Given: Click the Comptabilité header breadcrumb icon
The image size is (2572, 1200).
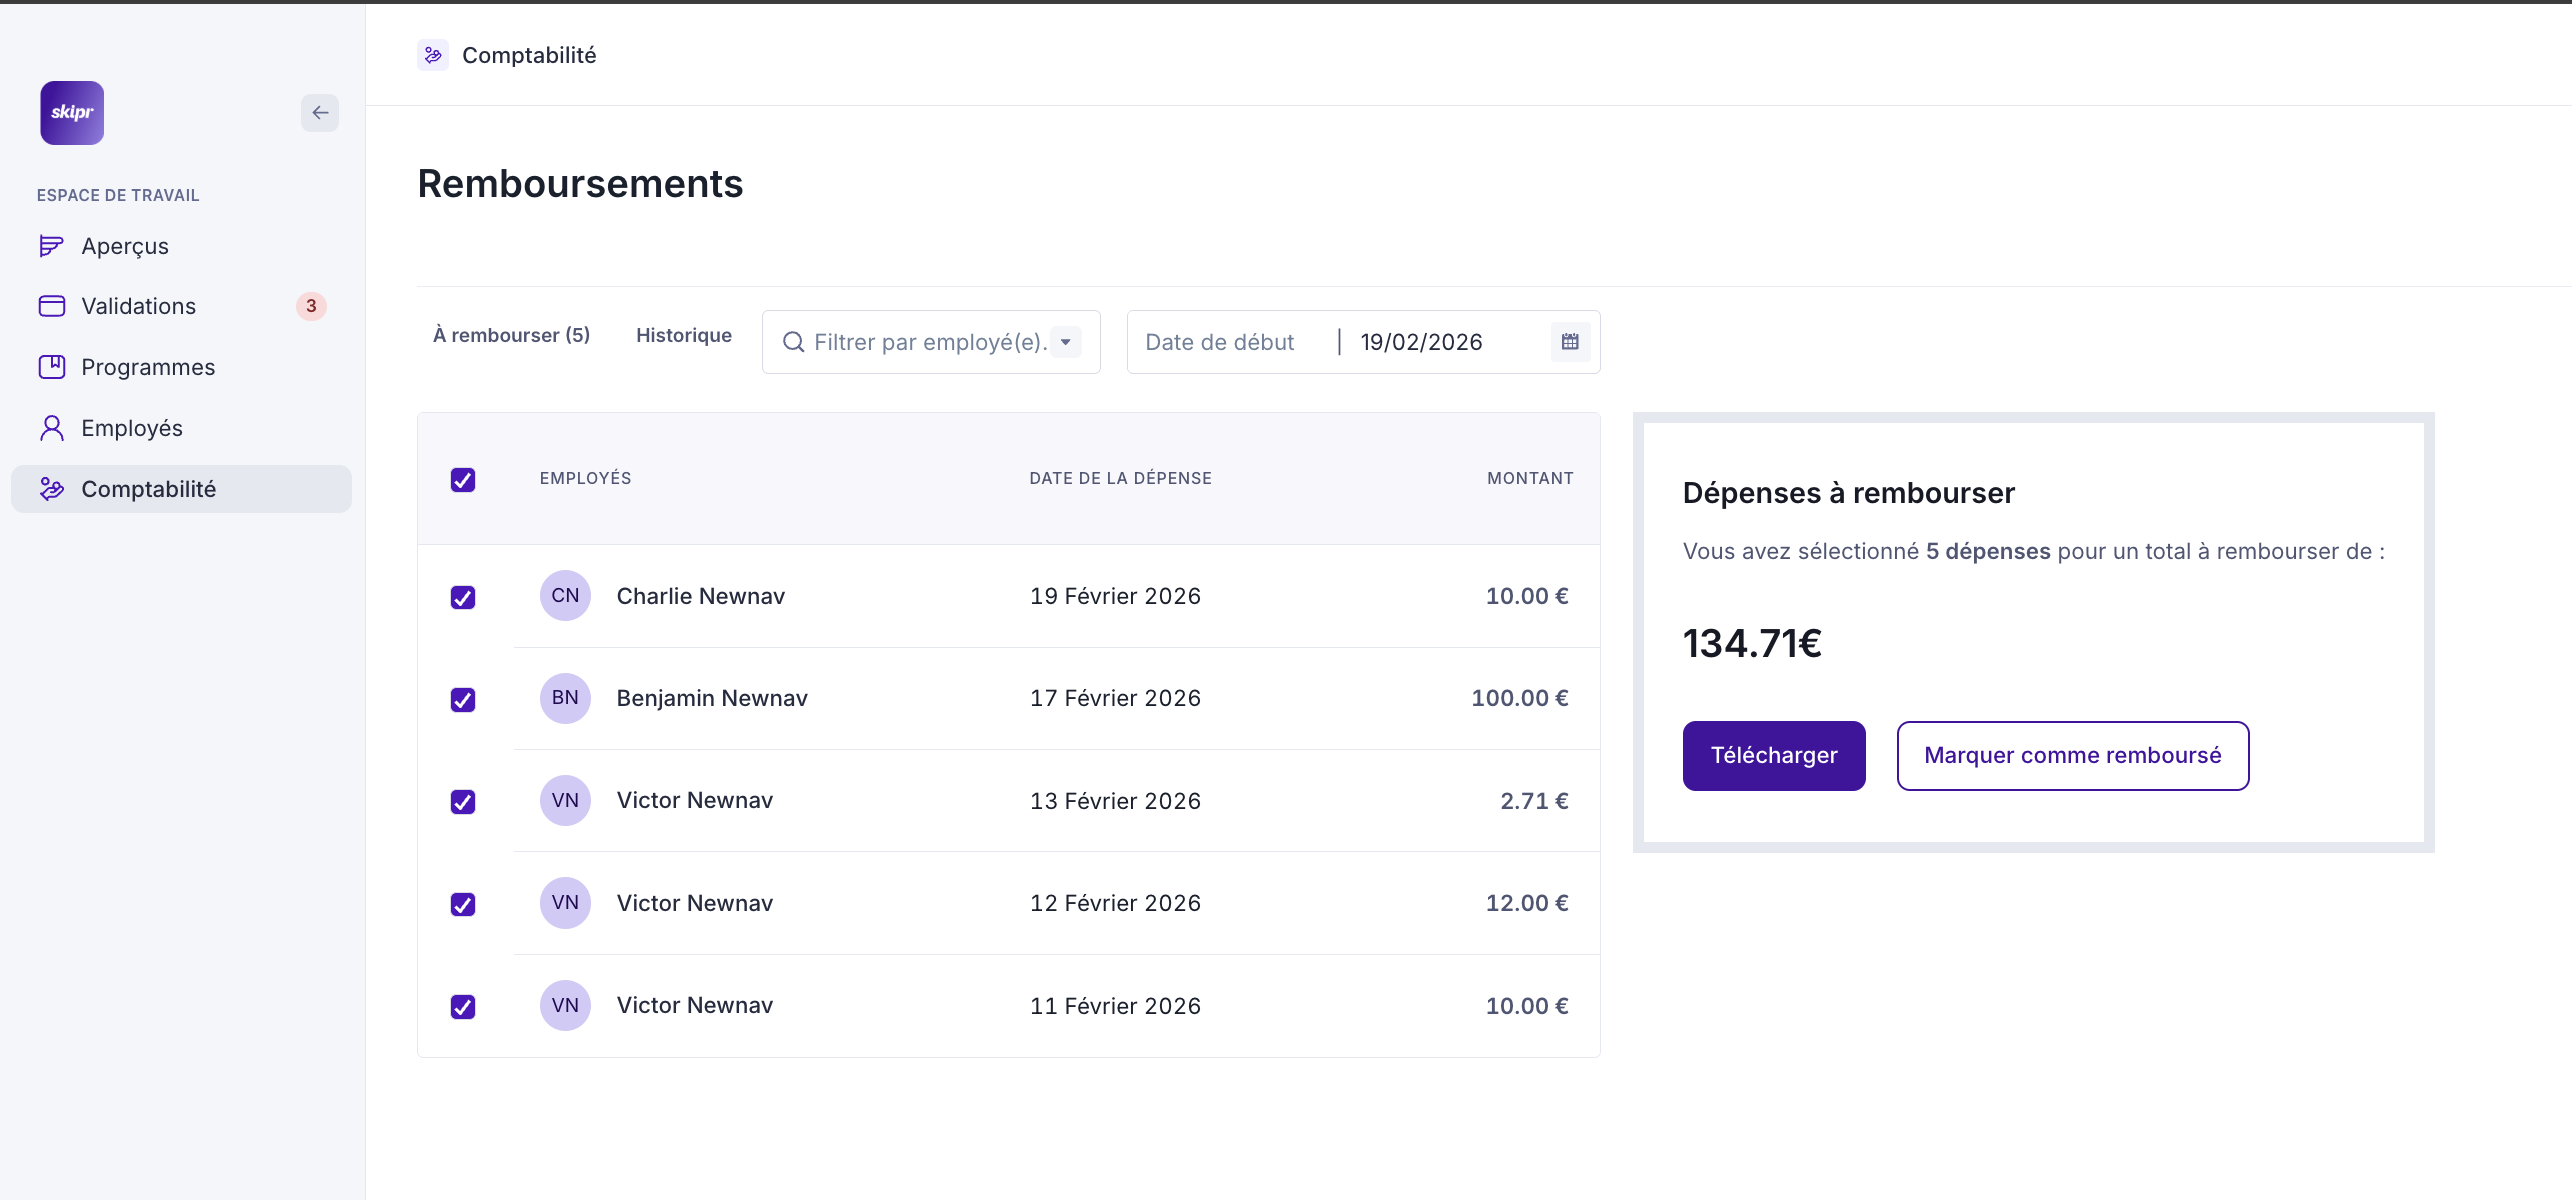Looking at the screenshot, I should coord(433,55).
